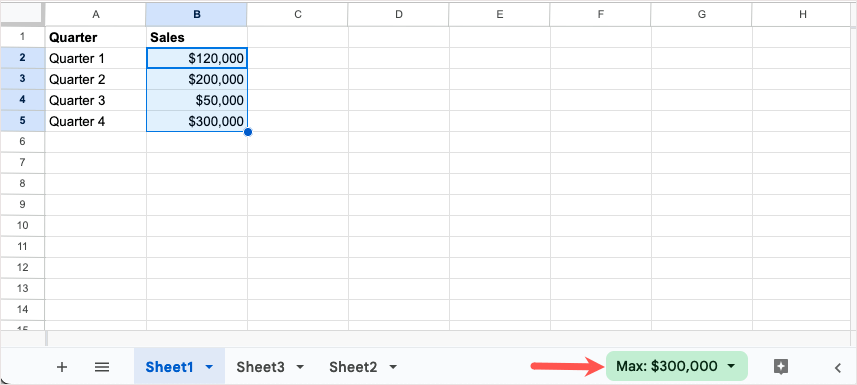Open Sheet2 tab dropdown arrow
The height and width of the screenshot is (385, 857).
pos(392,368)
